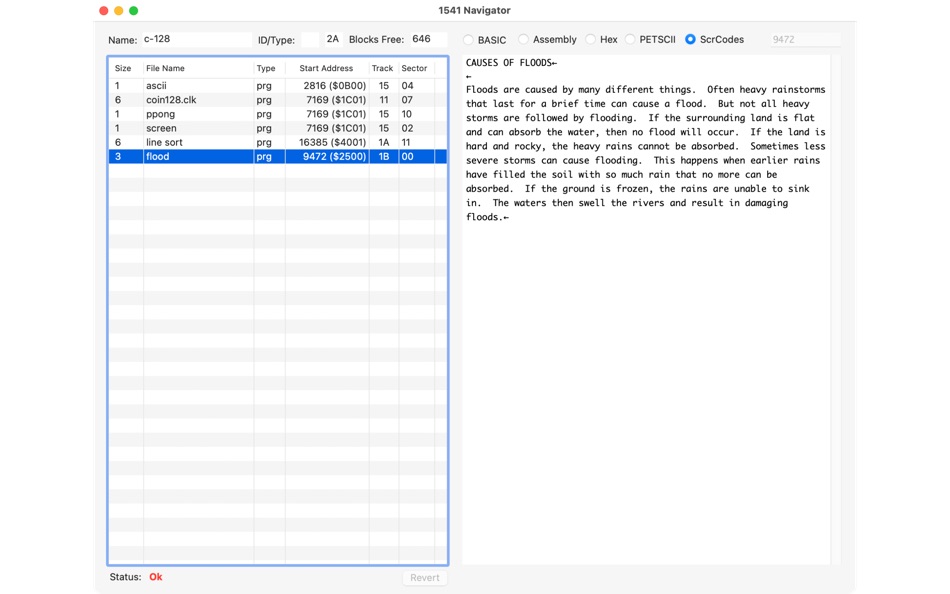Click the red close window button
This screenshot has width=950, height=594.
point(104,10)
